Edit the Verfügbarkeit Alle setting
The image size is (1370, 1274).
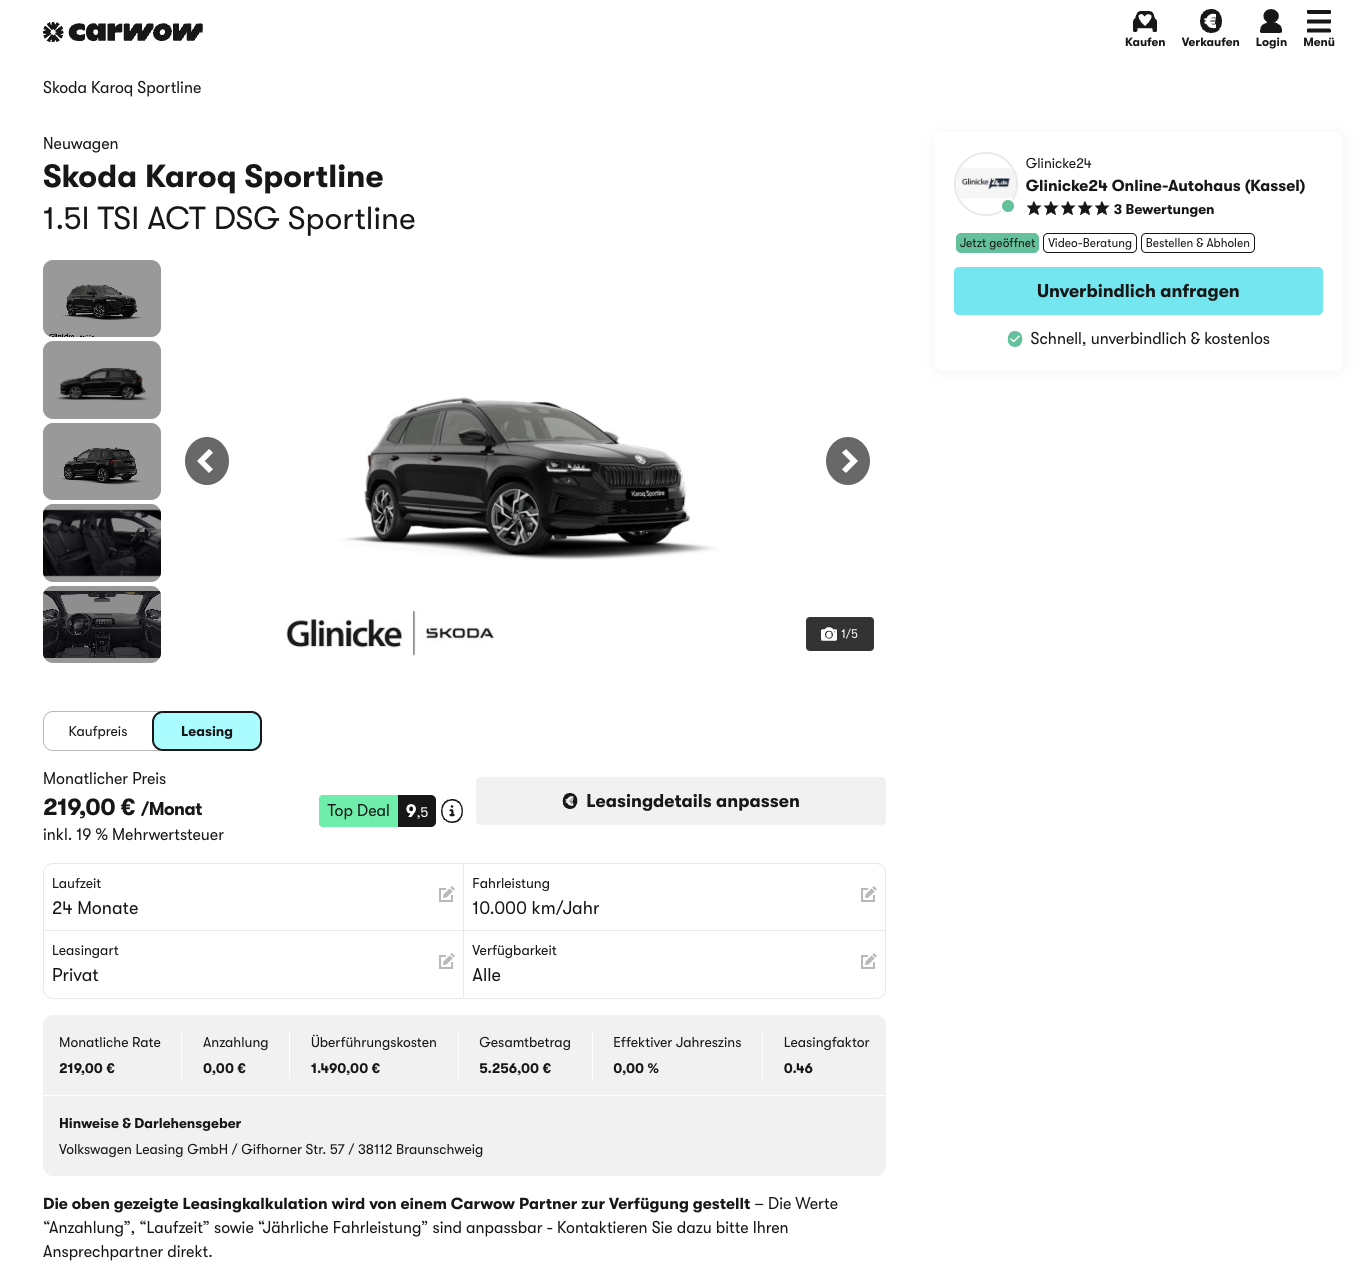click(x=868, y=962)
